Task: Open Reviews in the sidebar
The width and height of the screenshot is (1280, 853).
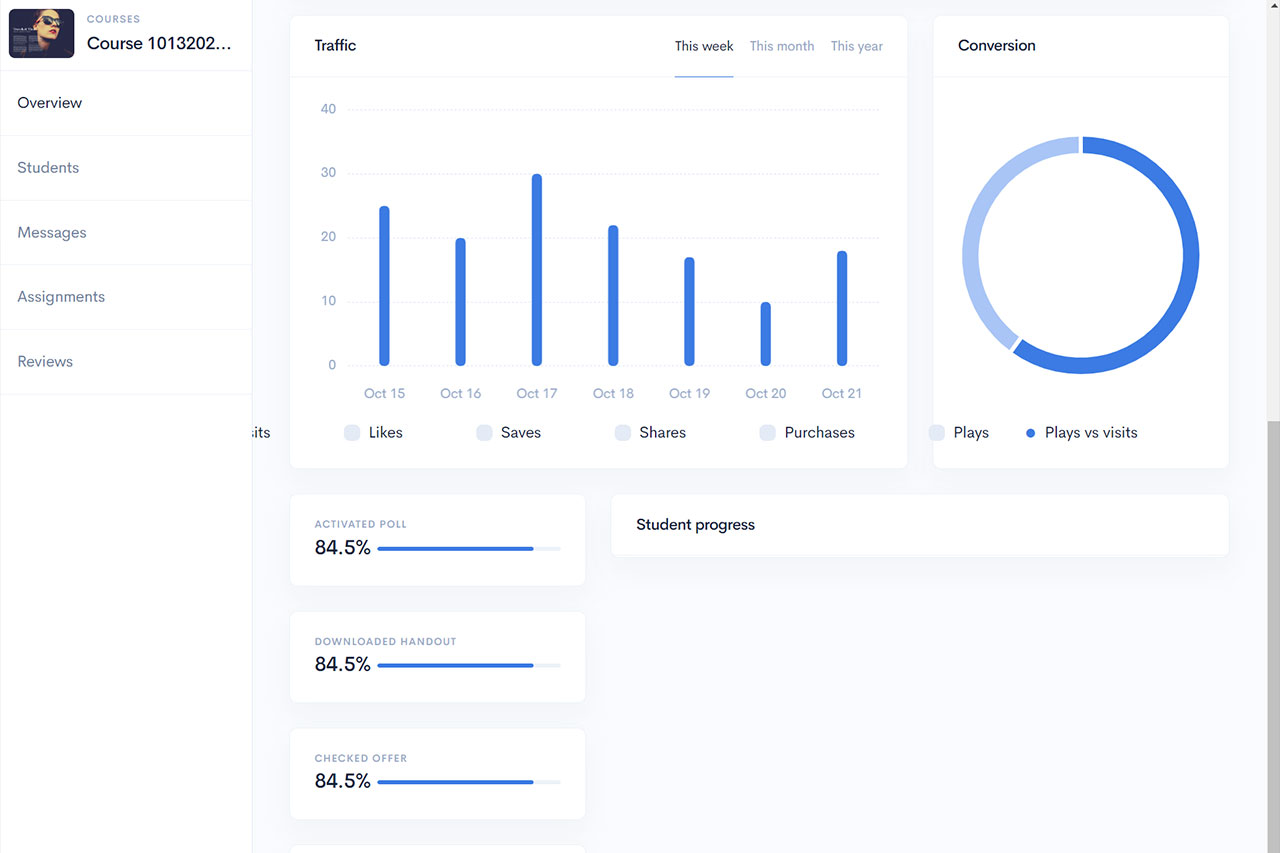Action: point(126,362)
